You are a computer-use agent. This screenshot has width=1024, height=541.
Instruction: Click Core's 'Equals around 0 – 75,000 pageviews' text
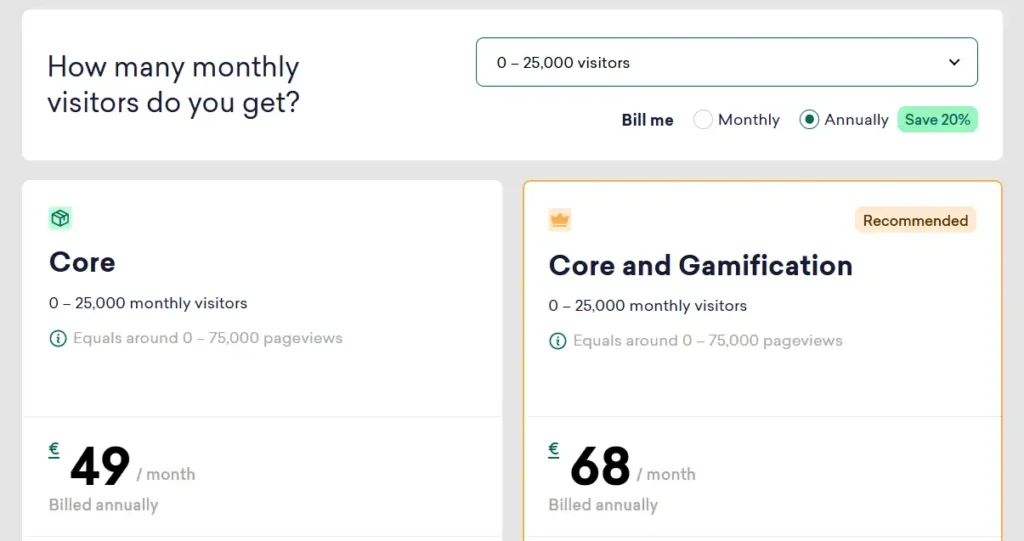tap(207, 338)
